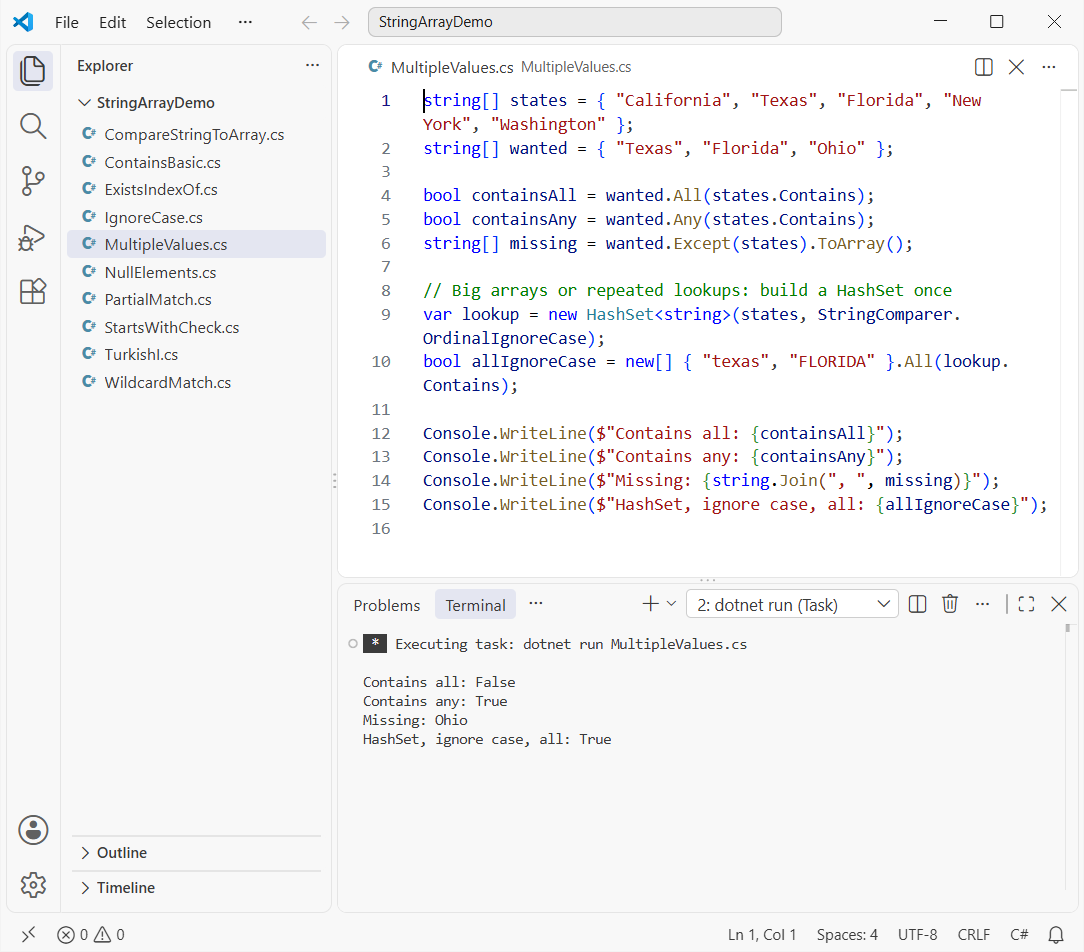Change end of line sequence CRLF
The image size is (1084, 952).
coord(973,935)
